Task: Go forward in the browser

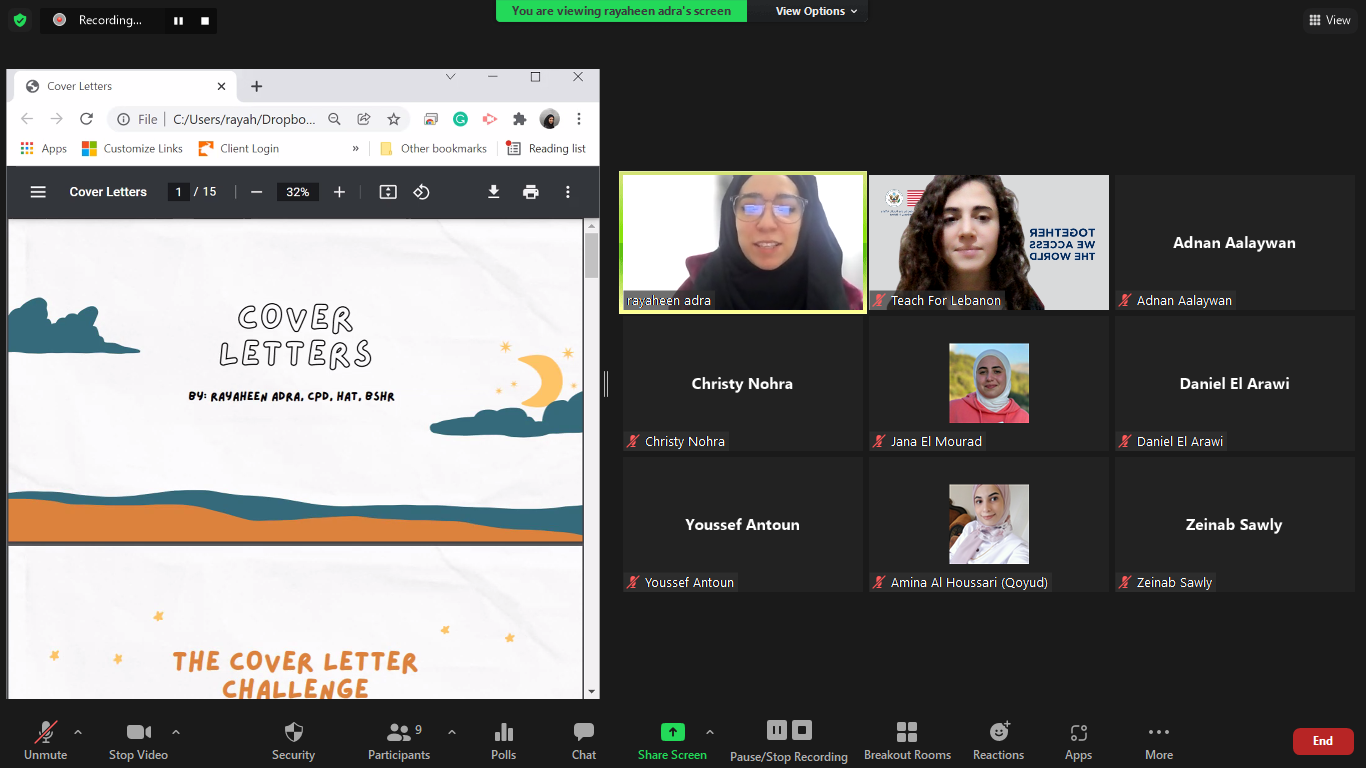Action: pos(57,119)
